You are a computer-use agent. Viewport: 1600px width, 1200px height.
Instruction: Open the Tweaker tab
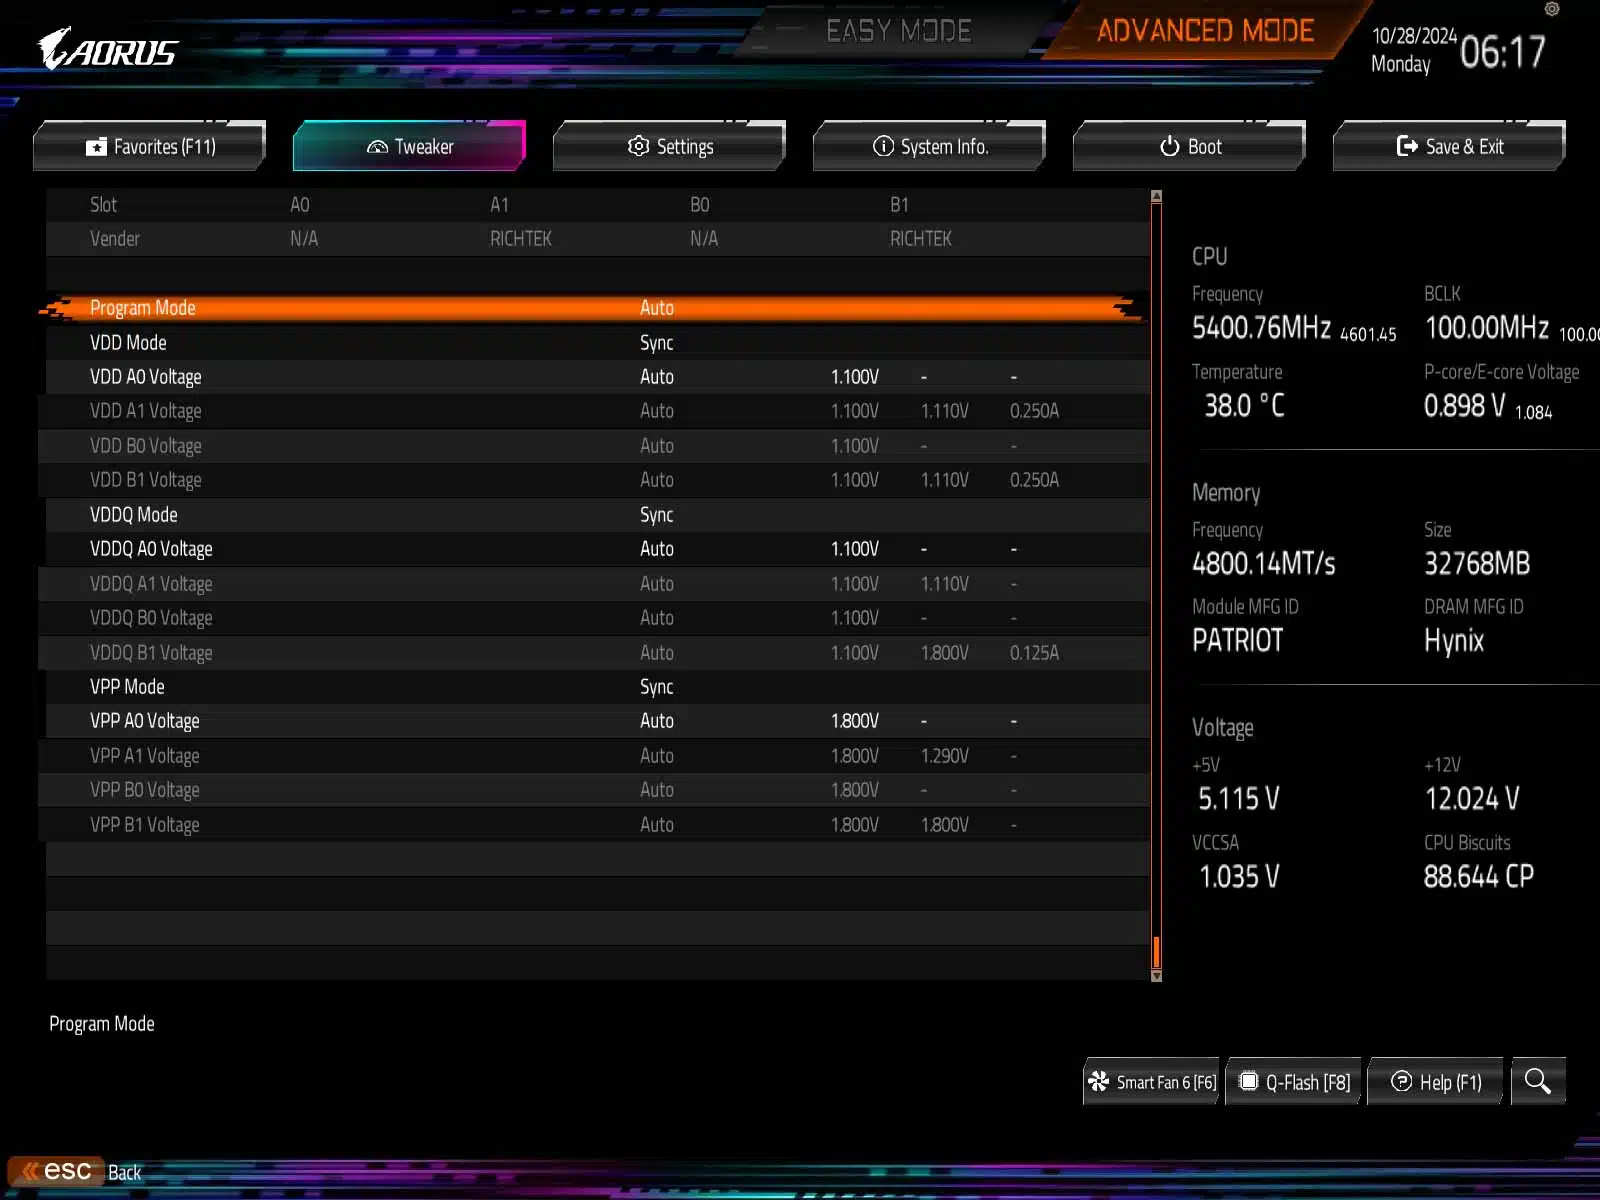click(x=409, y=146)
